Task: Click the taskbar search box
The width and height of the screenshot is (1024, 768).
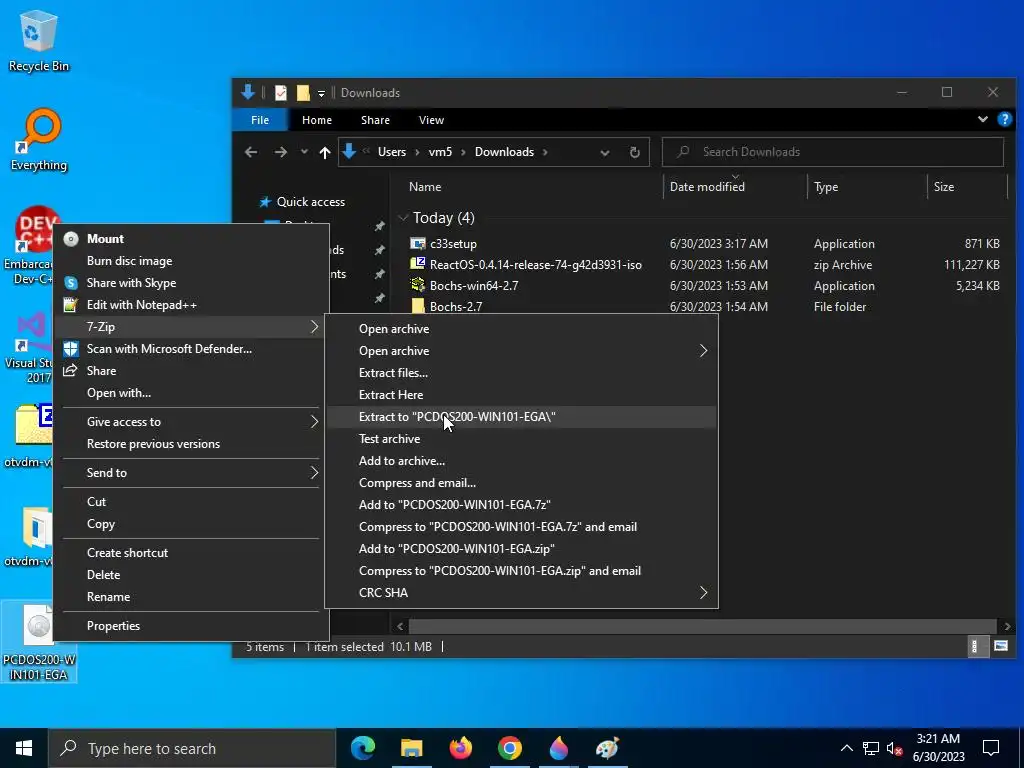Action: pos(192,748)
